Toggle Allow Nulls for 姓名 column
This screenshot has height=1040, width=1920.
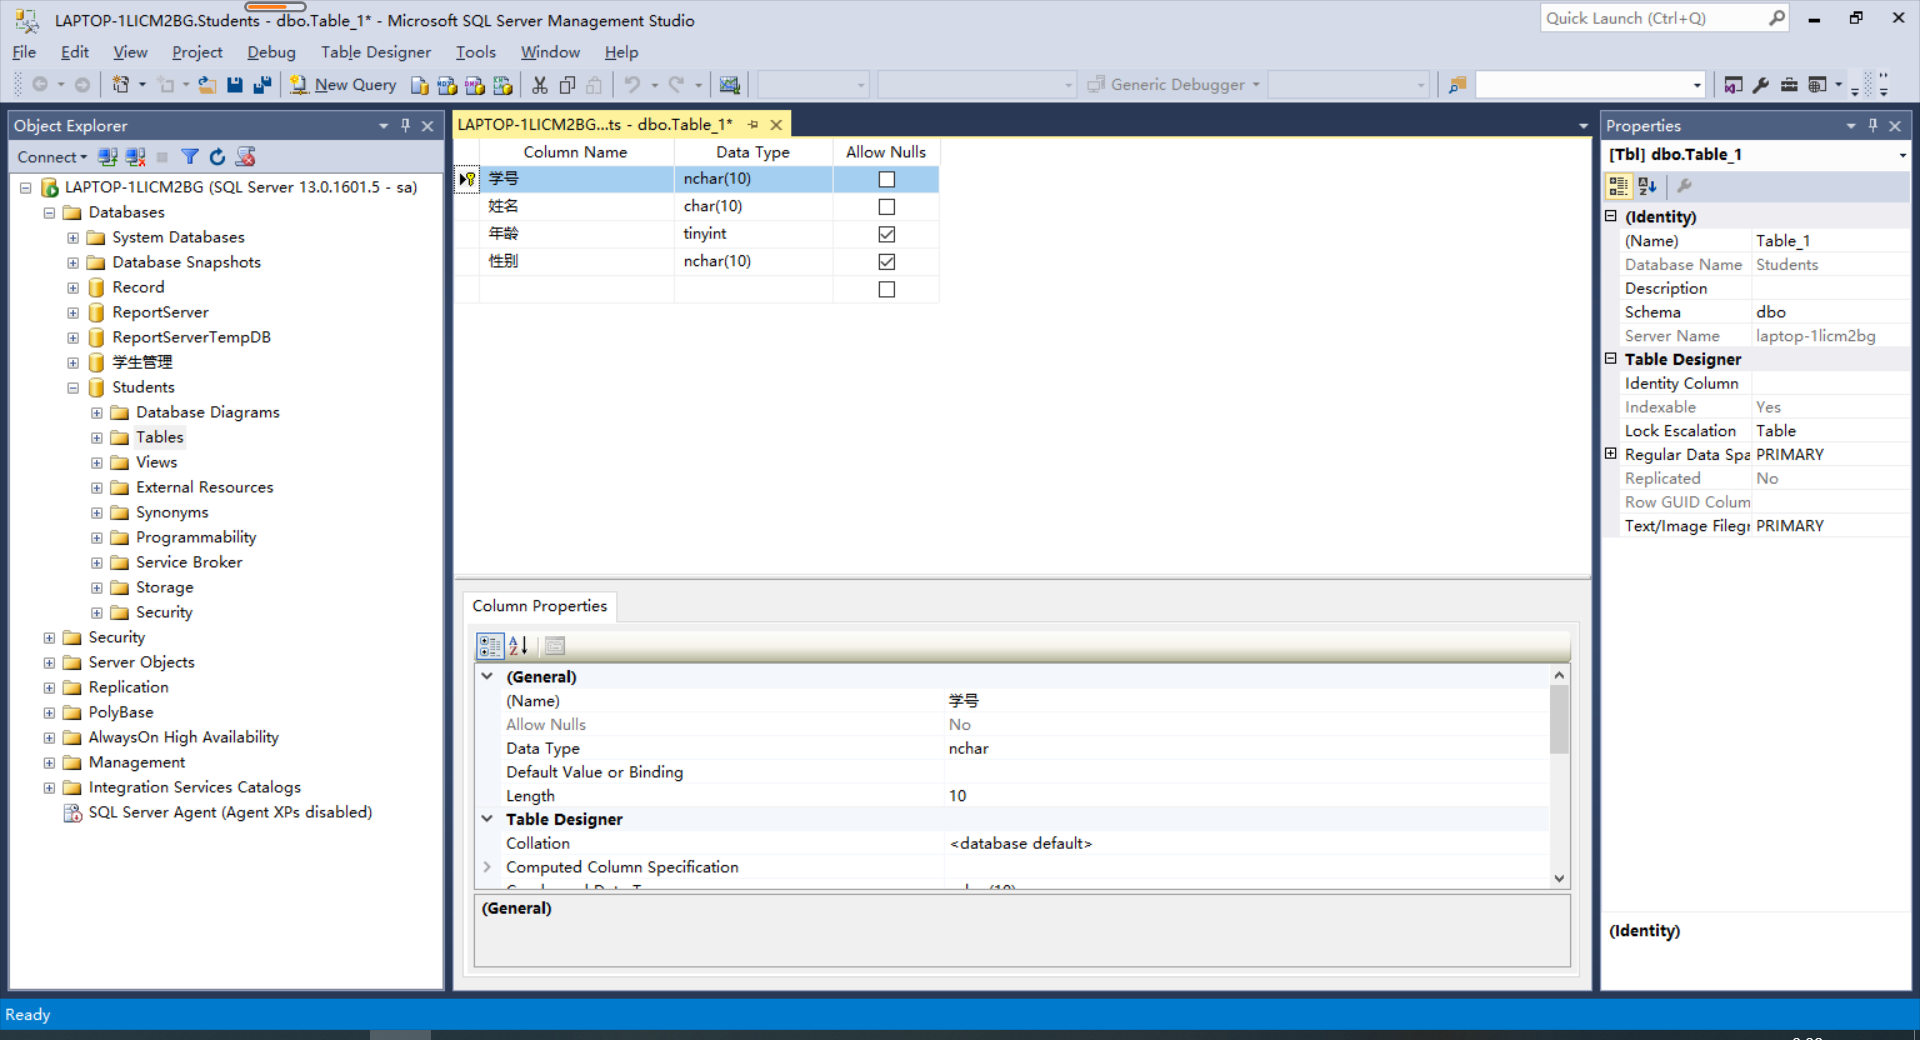(x=886, y=207)
